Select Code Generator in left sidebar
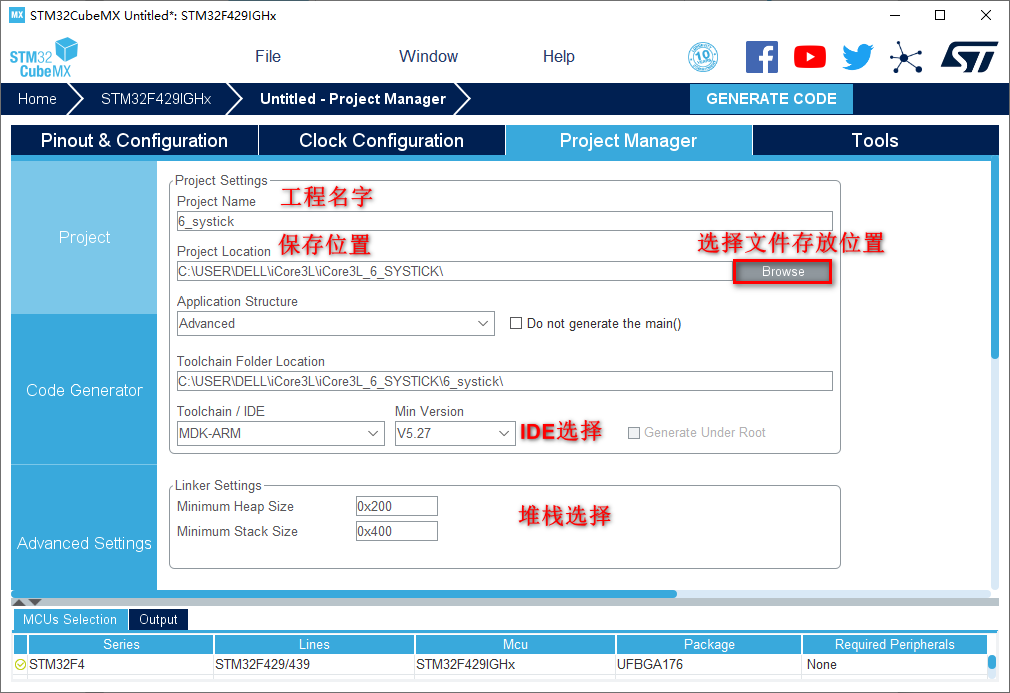1010x693 pixels. coord(84,390)
